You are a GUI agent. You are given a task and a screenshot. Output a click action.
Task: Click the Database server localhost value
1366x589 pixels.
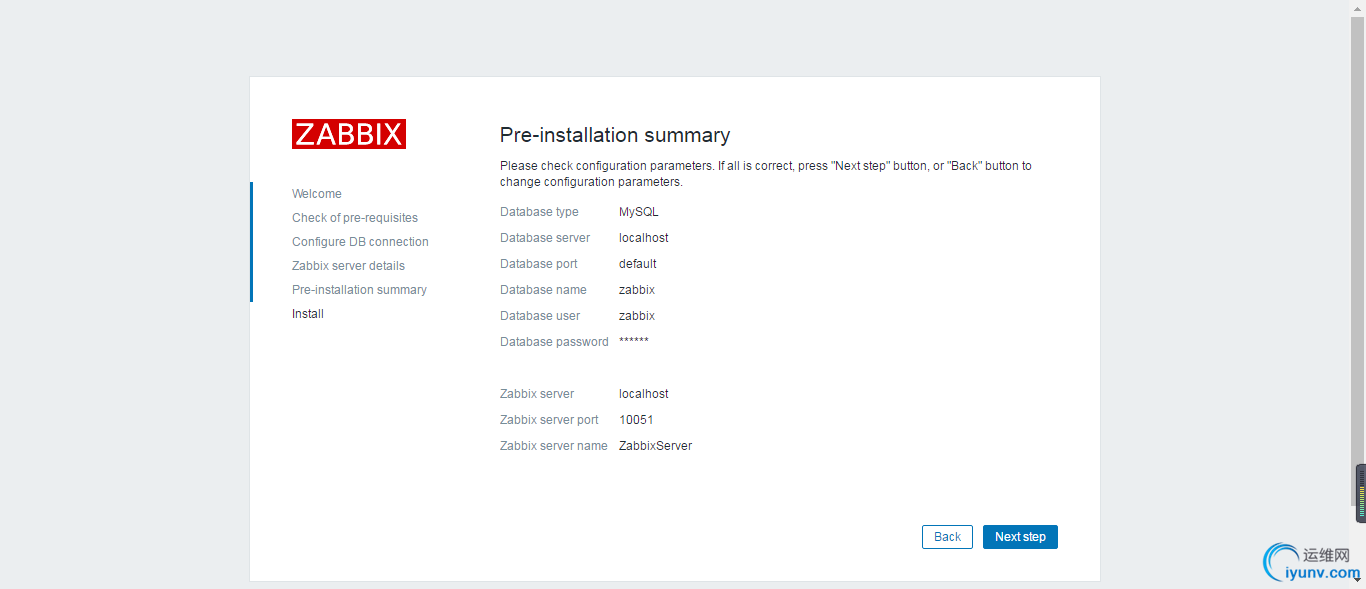(x=644, y=238)
